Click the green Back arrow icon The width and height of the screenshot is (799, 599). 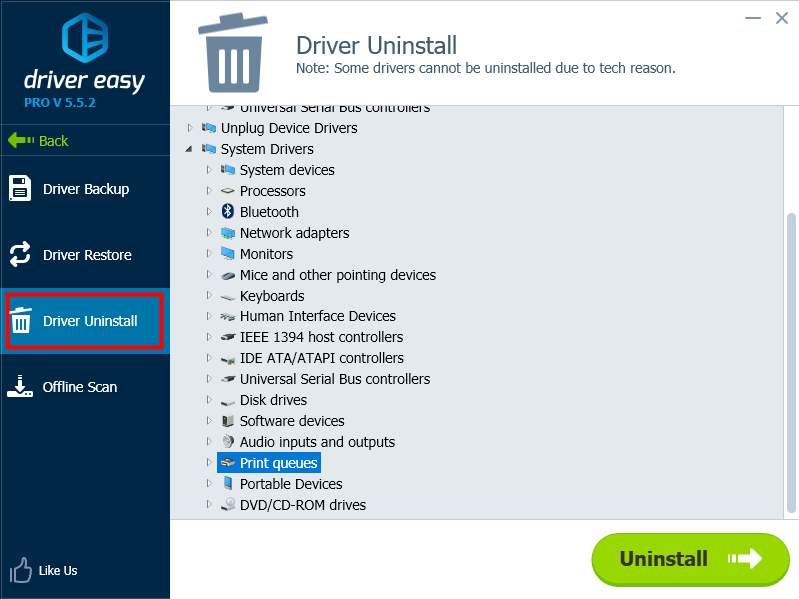click(x=21, y=140)
